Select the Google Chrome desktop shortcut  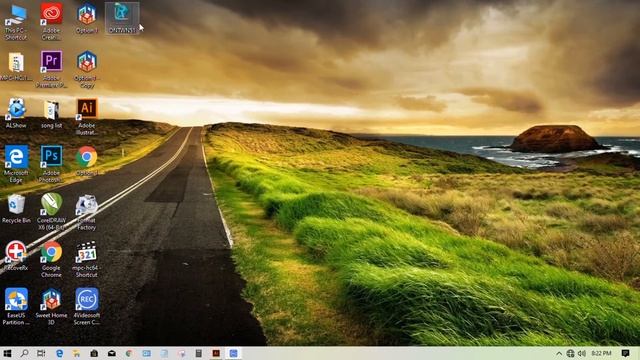tap(51, 259)
